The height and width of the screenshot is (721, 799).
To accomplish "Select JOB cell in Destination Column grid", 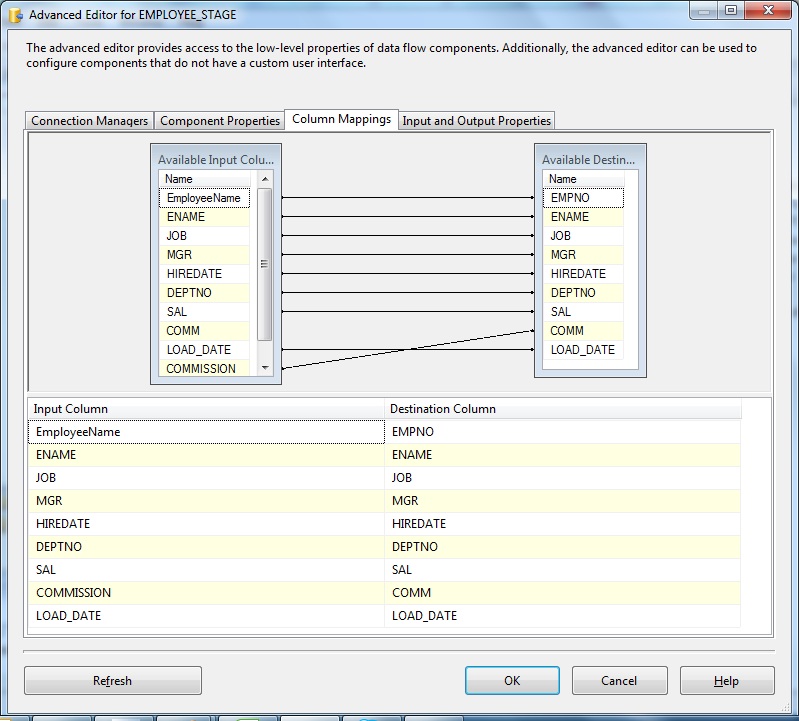I will coord(563,478).
